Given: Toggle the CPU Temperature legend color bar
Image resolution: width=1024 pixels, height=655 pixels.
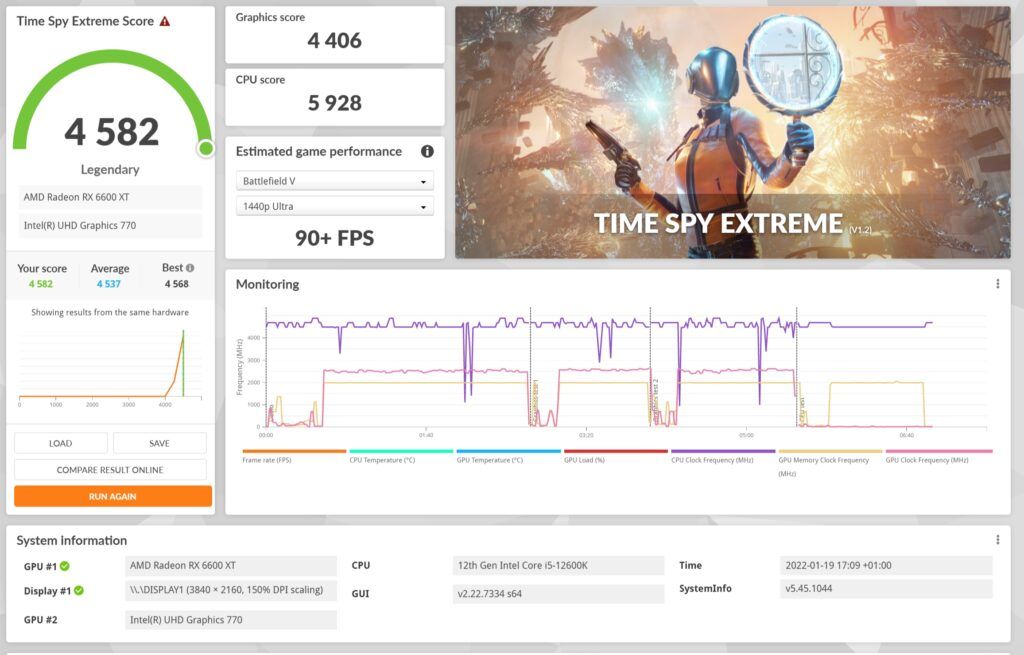Looking at the screenshot, I should click(x=401, y=451).
